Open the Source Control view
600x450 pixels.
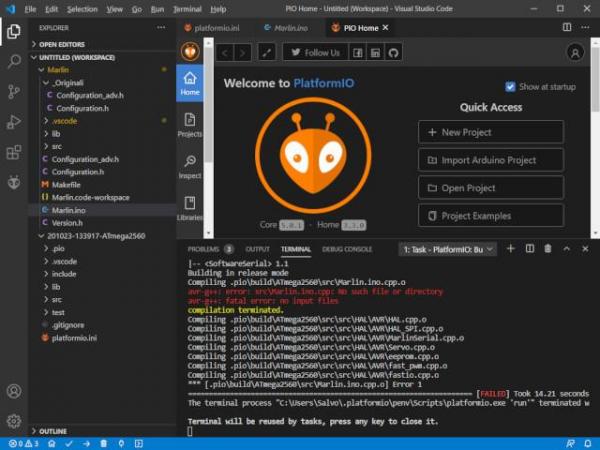pyautogui.click(x=14, y=92)
